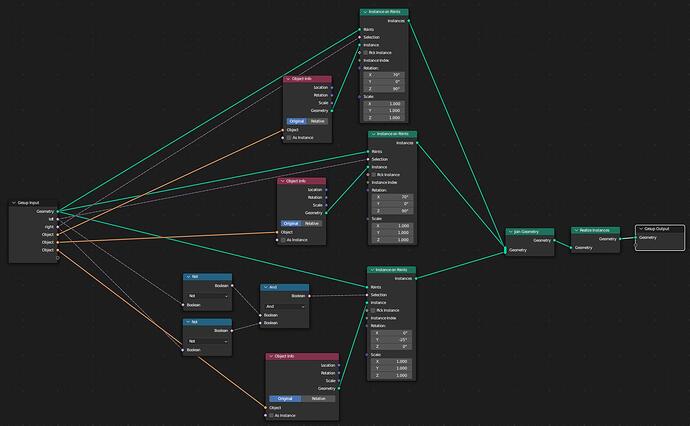
Task: Enable Pick Instance on the topmost Instance on Points
Action: (x=366, y=53)
